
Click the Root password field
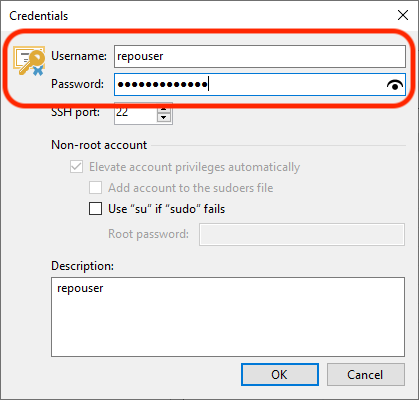point(302,234)
